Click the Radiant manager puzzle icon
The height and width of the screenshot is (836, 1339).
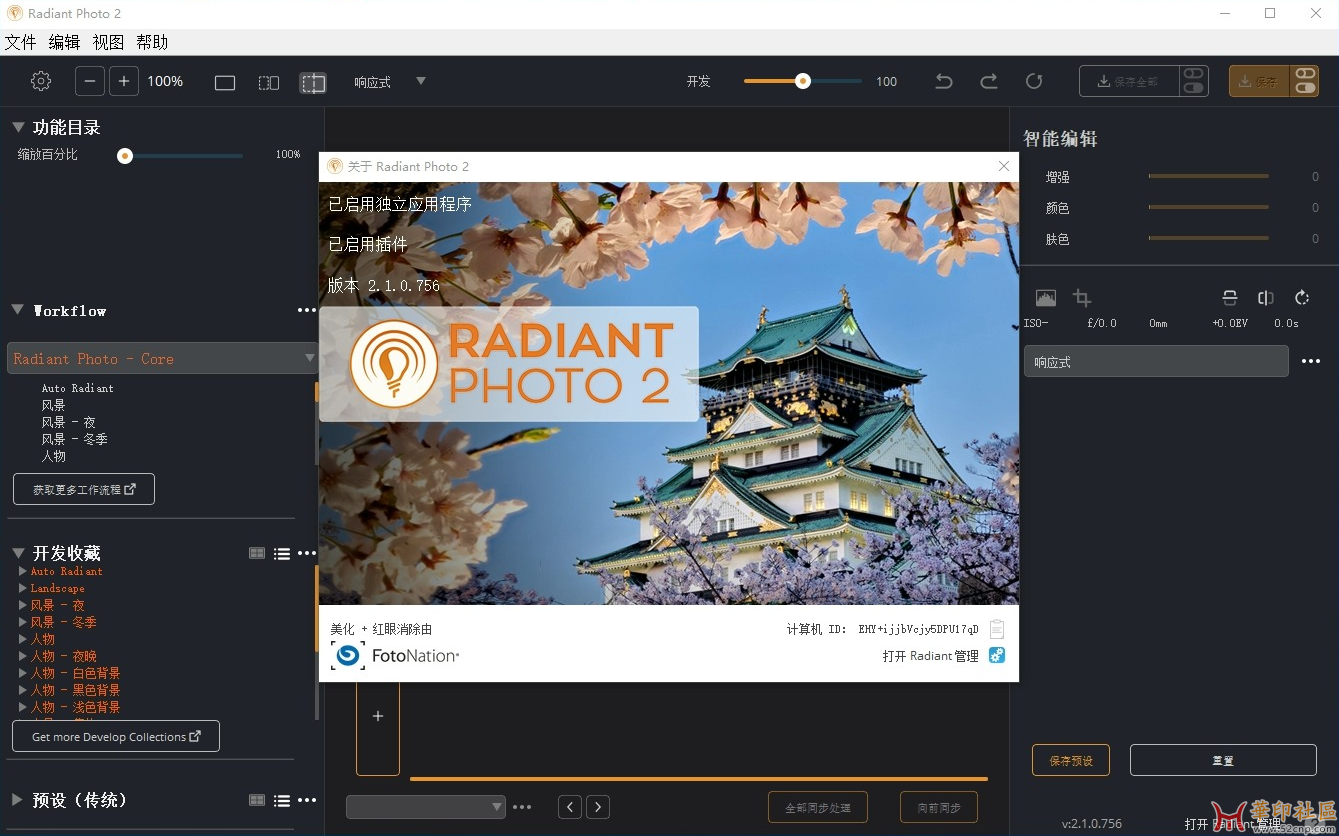[997, 655]
